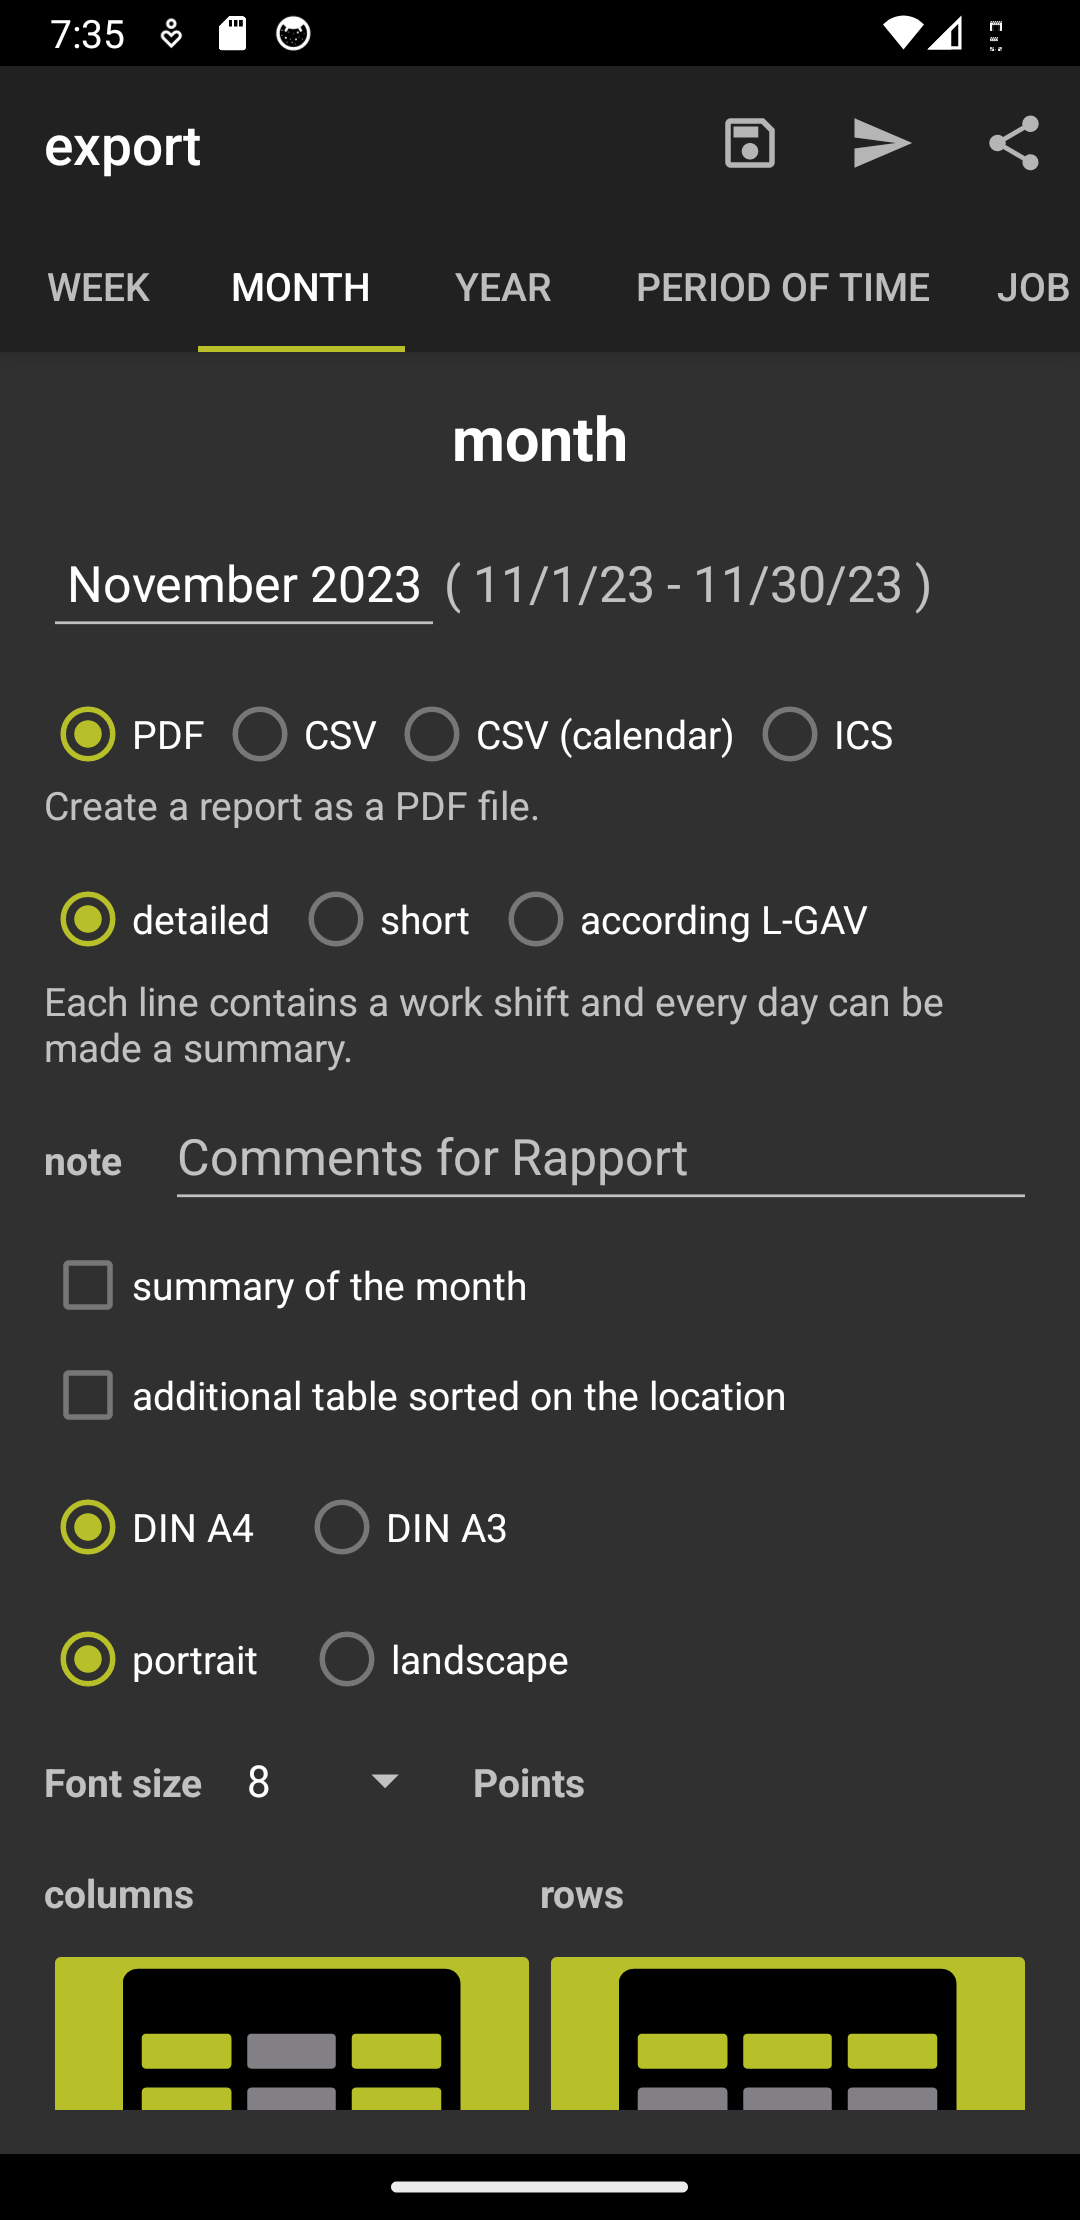Choose CSV (calendar) export format

432,735
